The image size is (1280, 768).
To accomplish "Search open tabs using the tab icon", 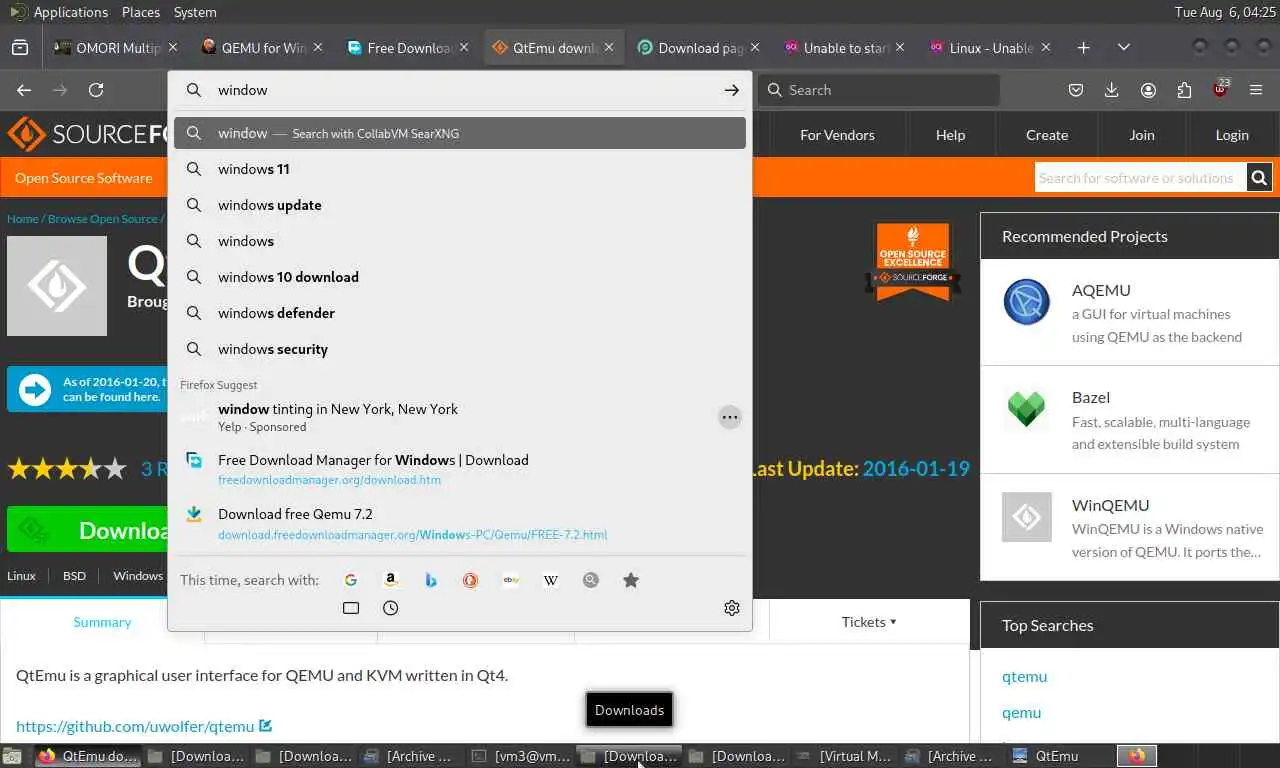I will click(x=351, y=608).
